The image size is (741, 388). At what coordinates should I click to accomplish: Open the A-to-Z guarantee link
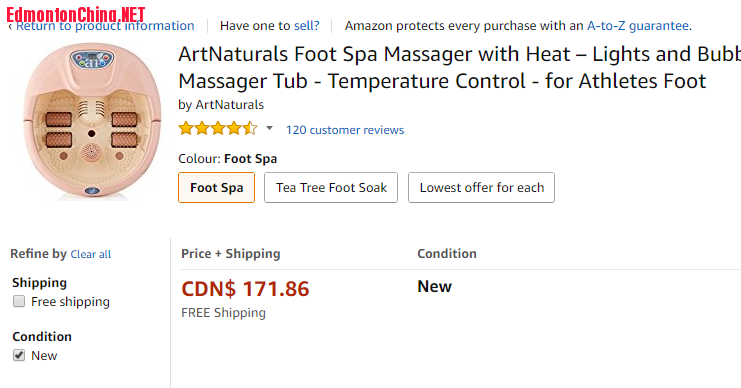click(x=638, y=26)
